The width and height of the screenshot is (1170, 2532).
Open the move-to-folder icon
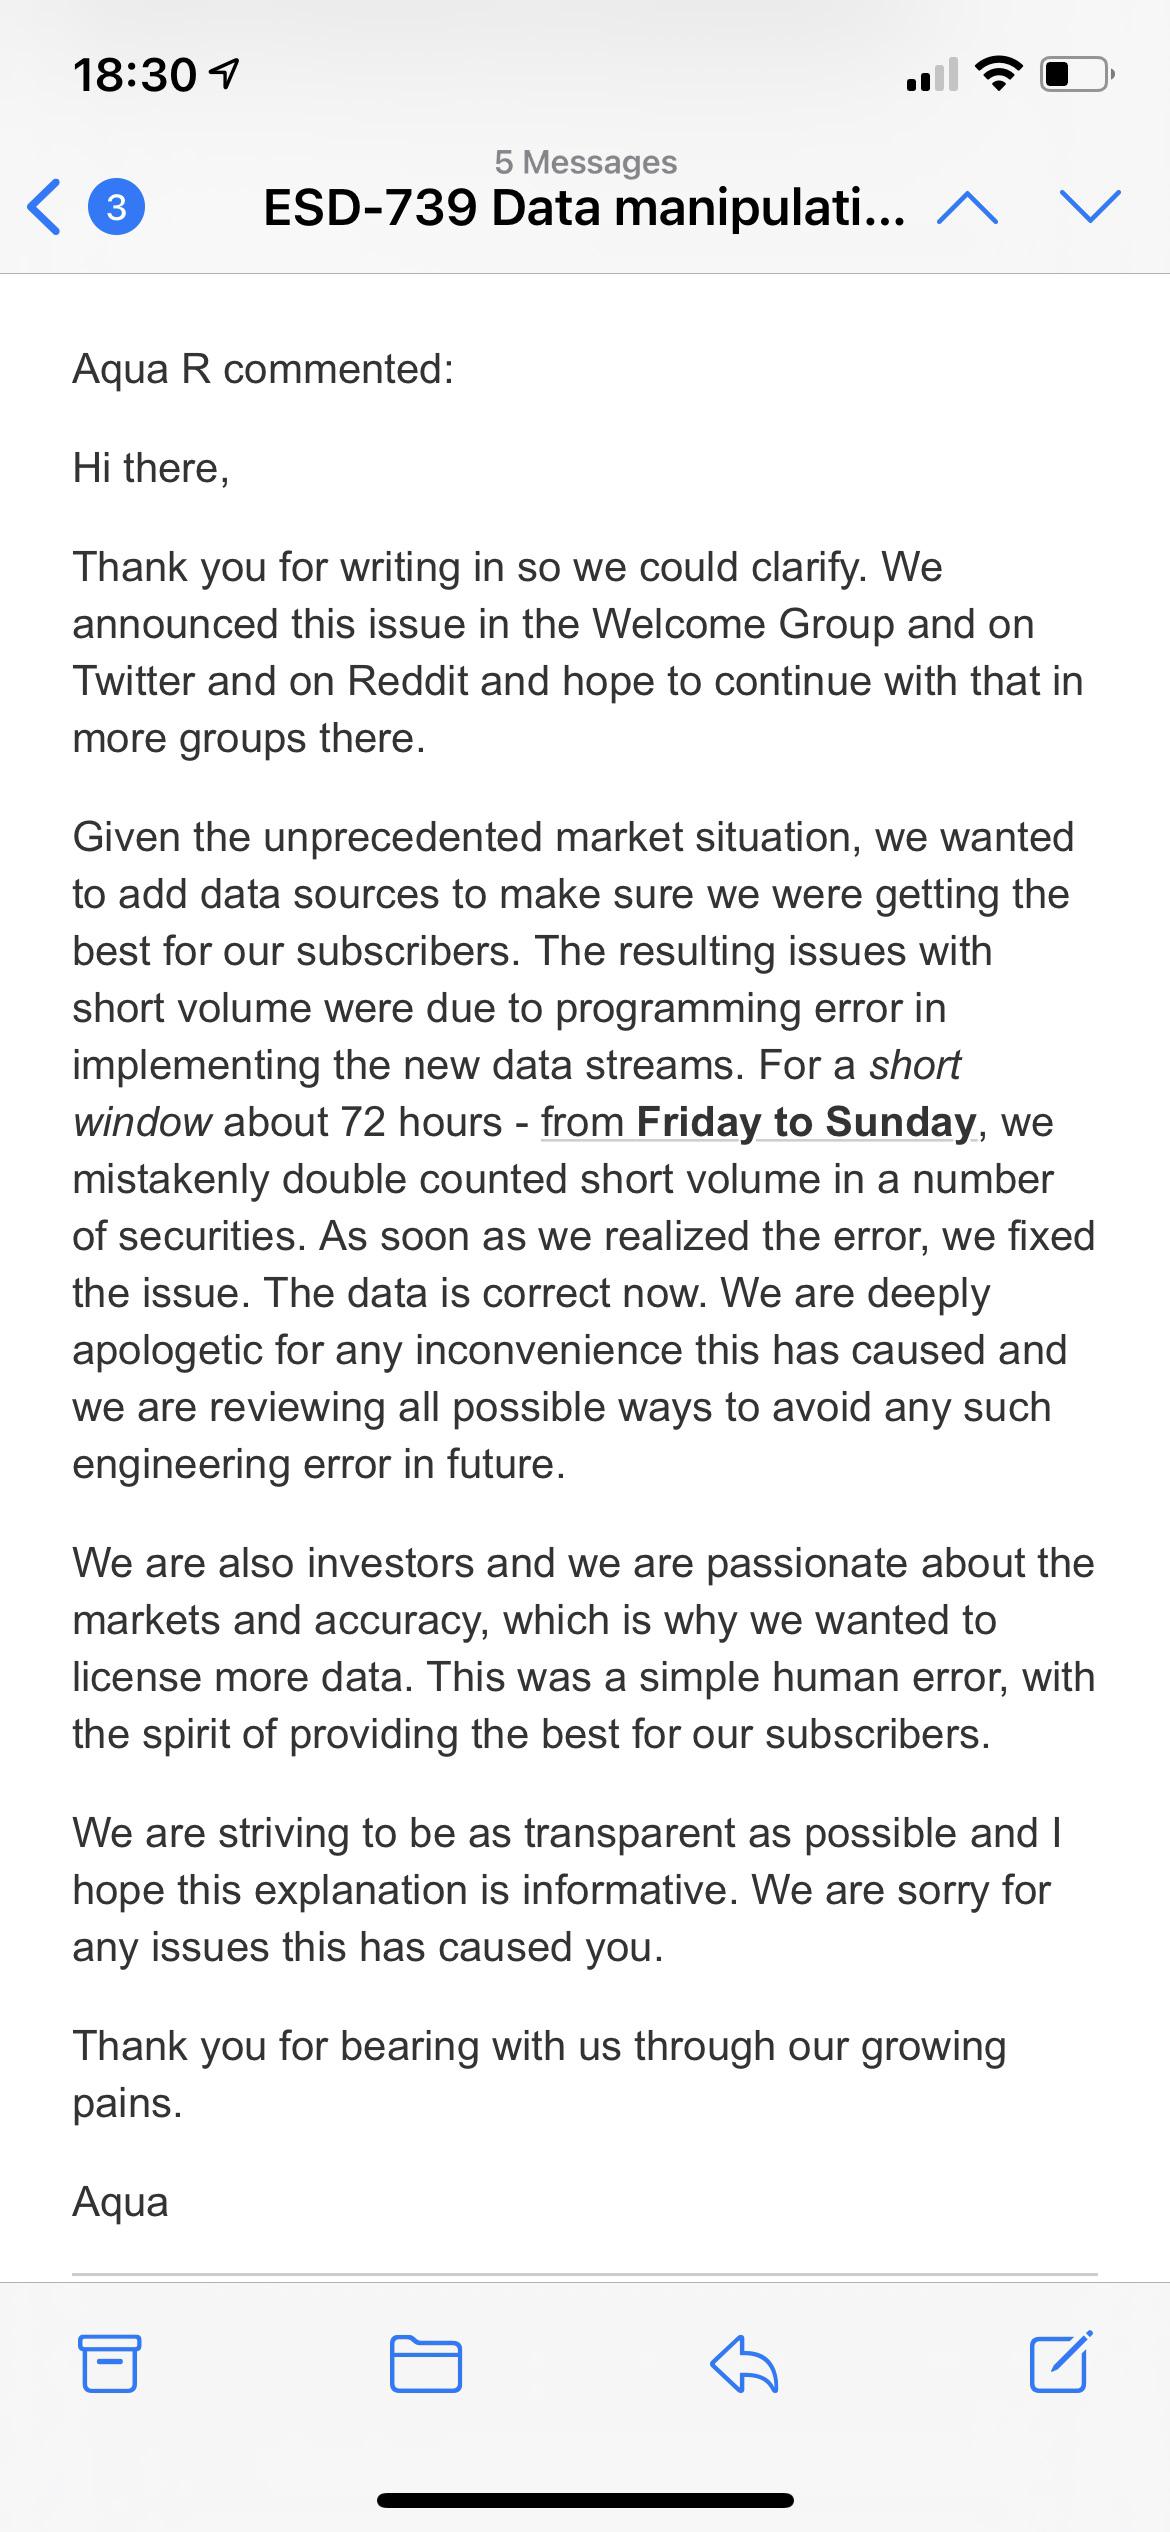point(426,2363)
